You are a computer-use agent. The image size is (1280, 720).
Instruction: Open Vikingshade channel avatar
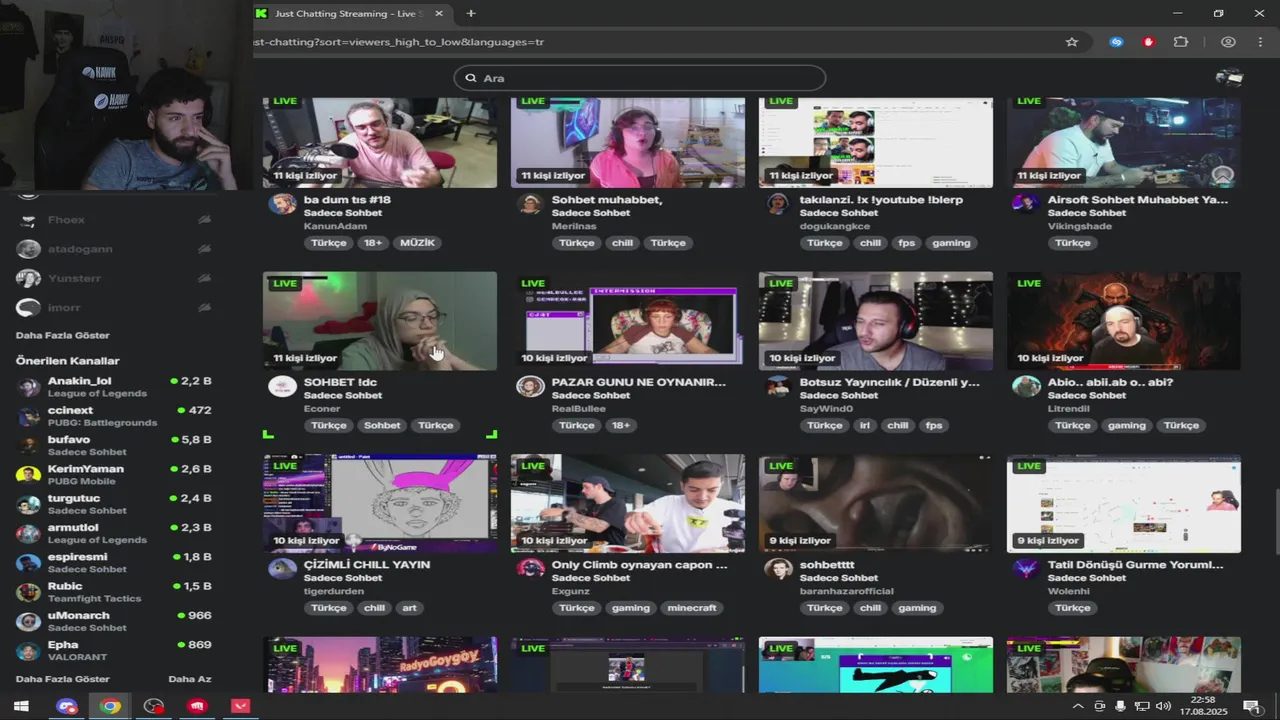[1026, 204]
